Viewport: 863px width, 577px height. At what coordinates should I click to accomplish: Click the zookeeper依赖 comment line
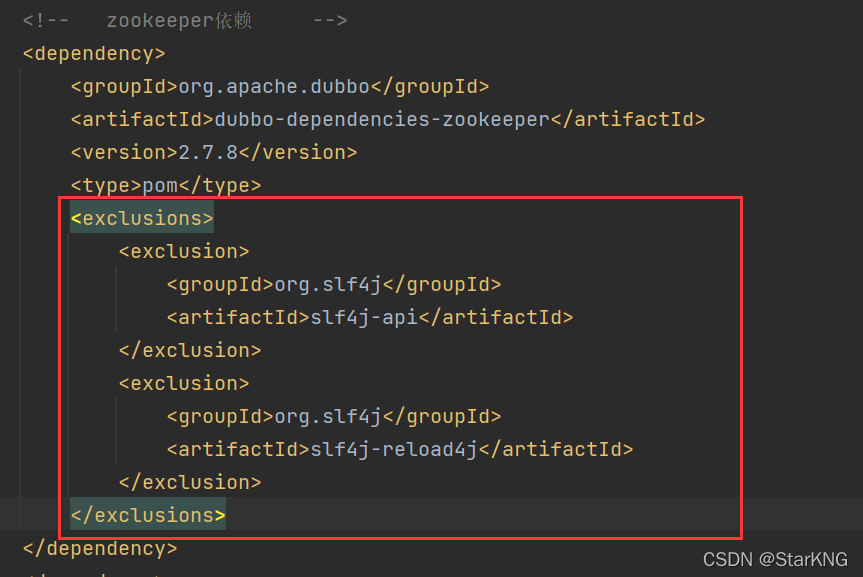(185, 21)
